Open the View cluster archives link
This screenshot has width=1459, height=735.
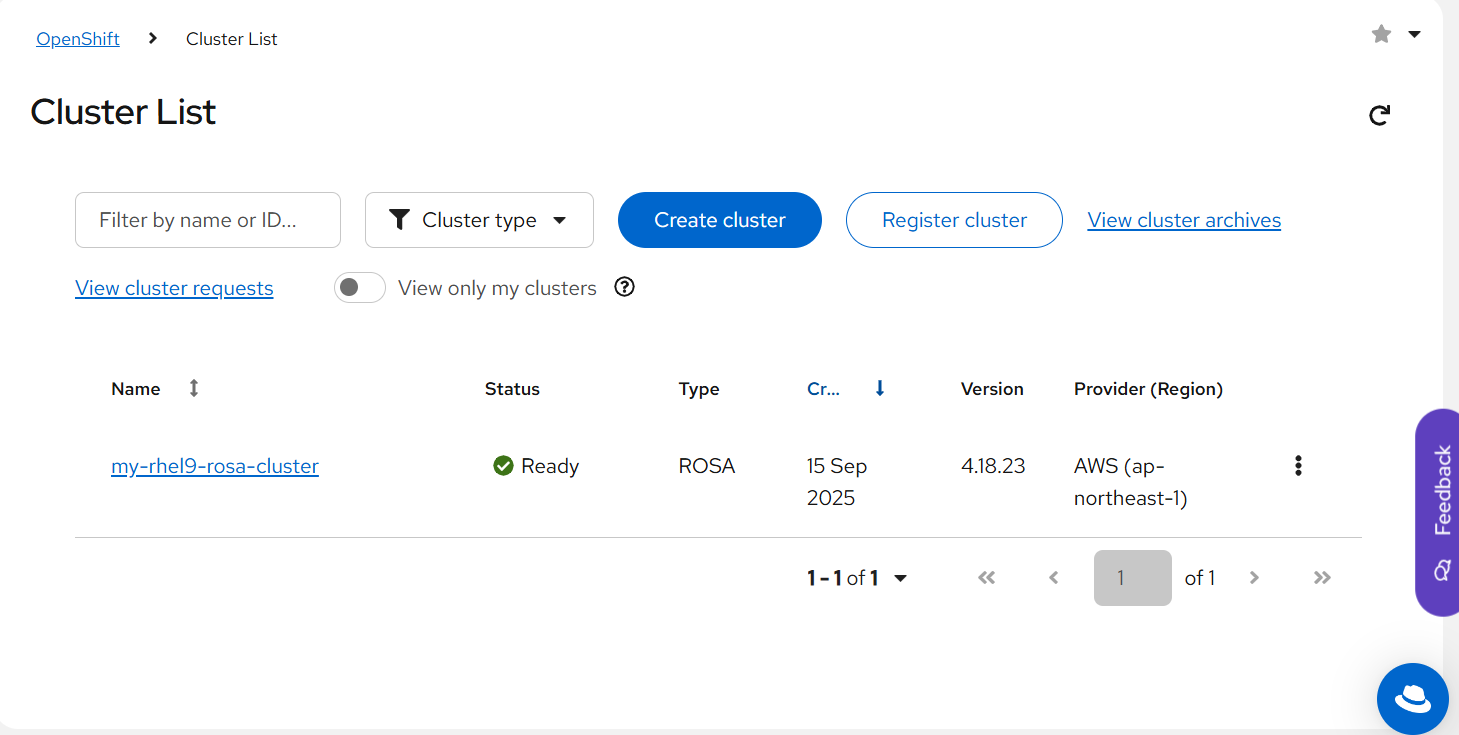click(x=1184, y=220)
